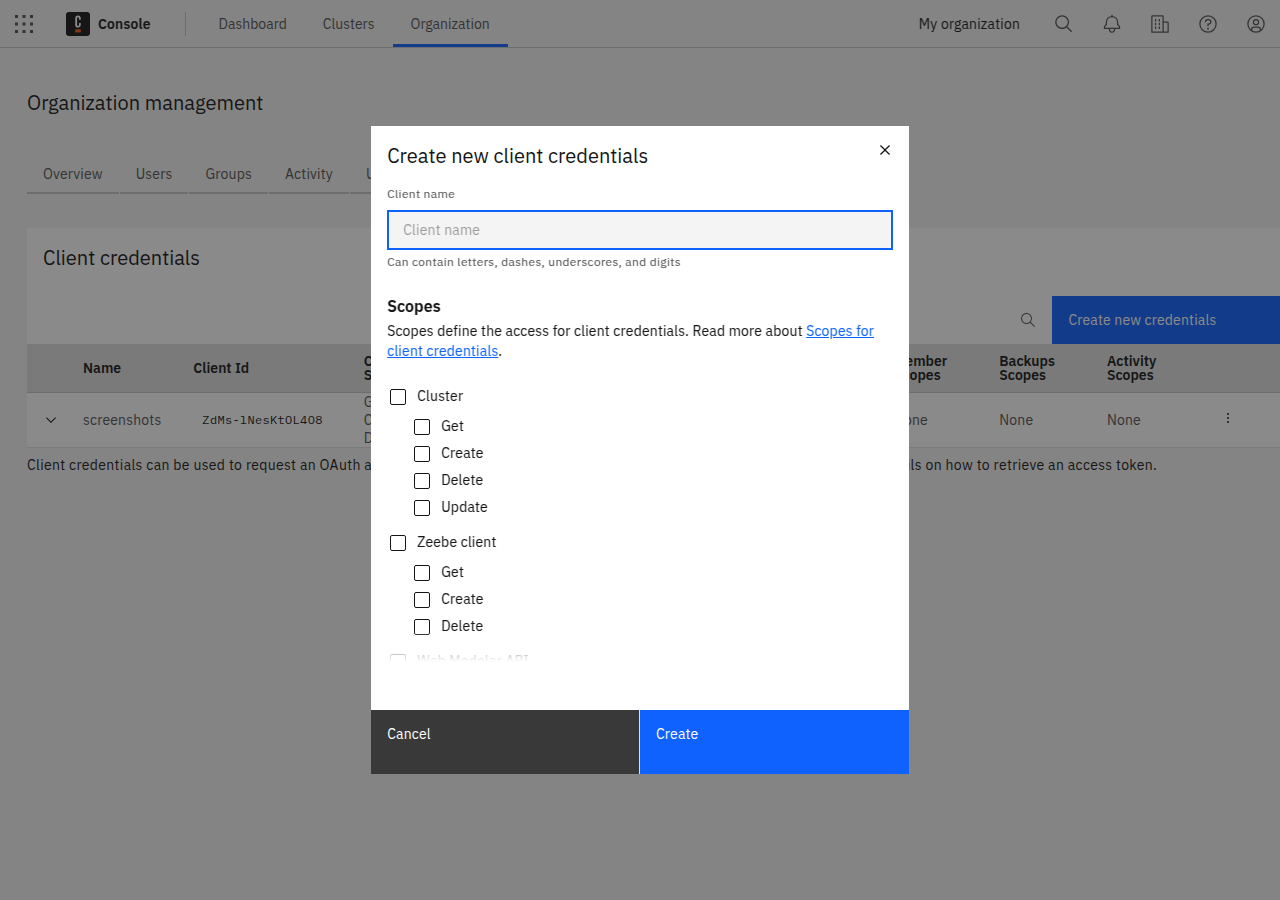Click the Client name input field
Image resolution: width=1280 pixels, height=900 pixels.
[639, 230]
